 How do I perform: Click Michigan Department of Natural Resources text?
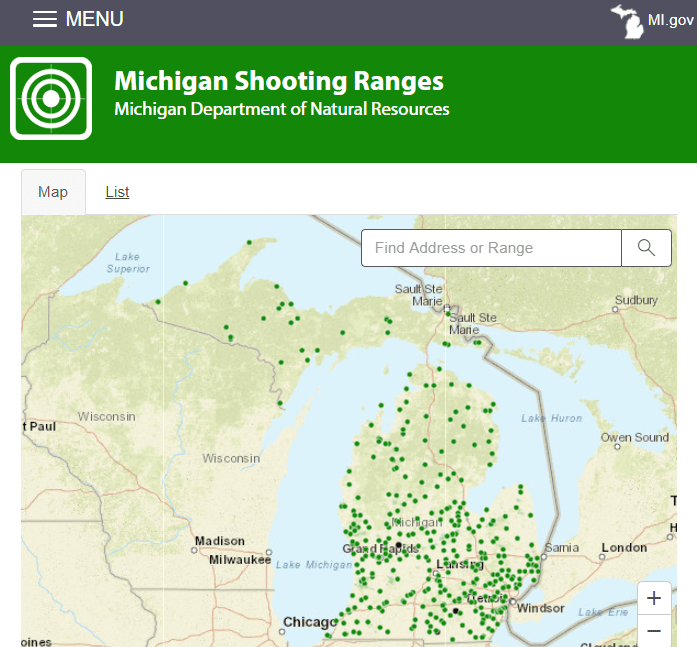pos(282,109)
